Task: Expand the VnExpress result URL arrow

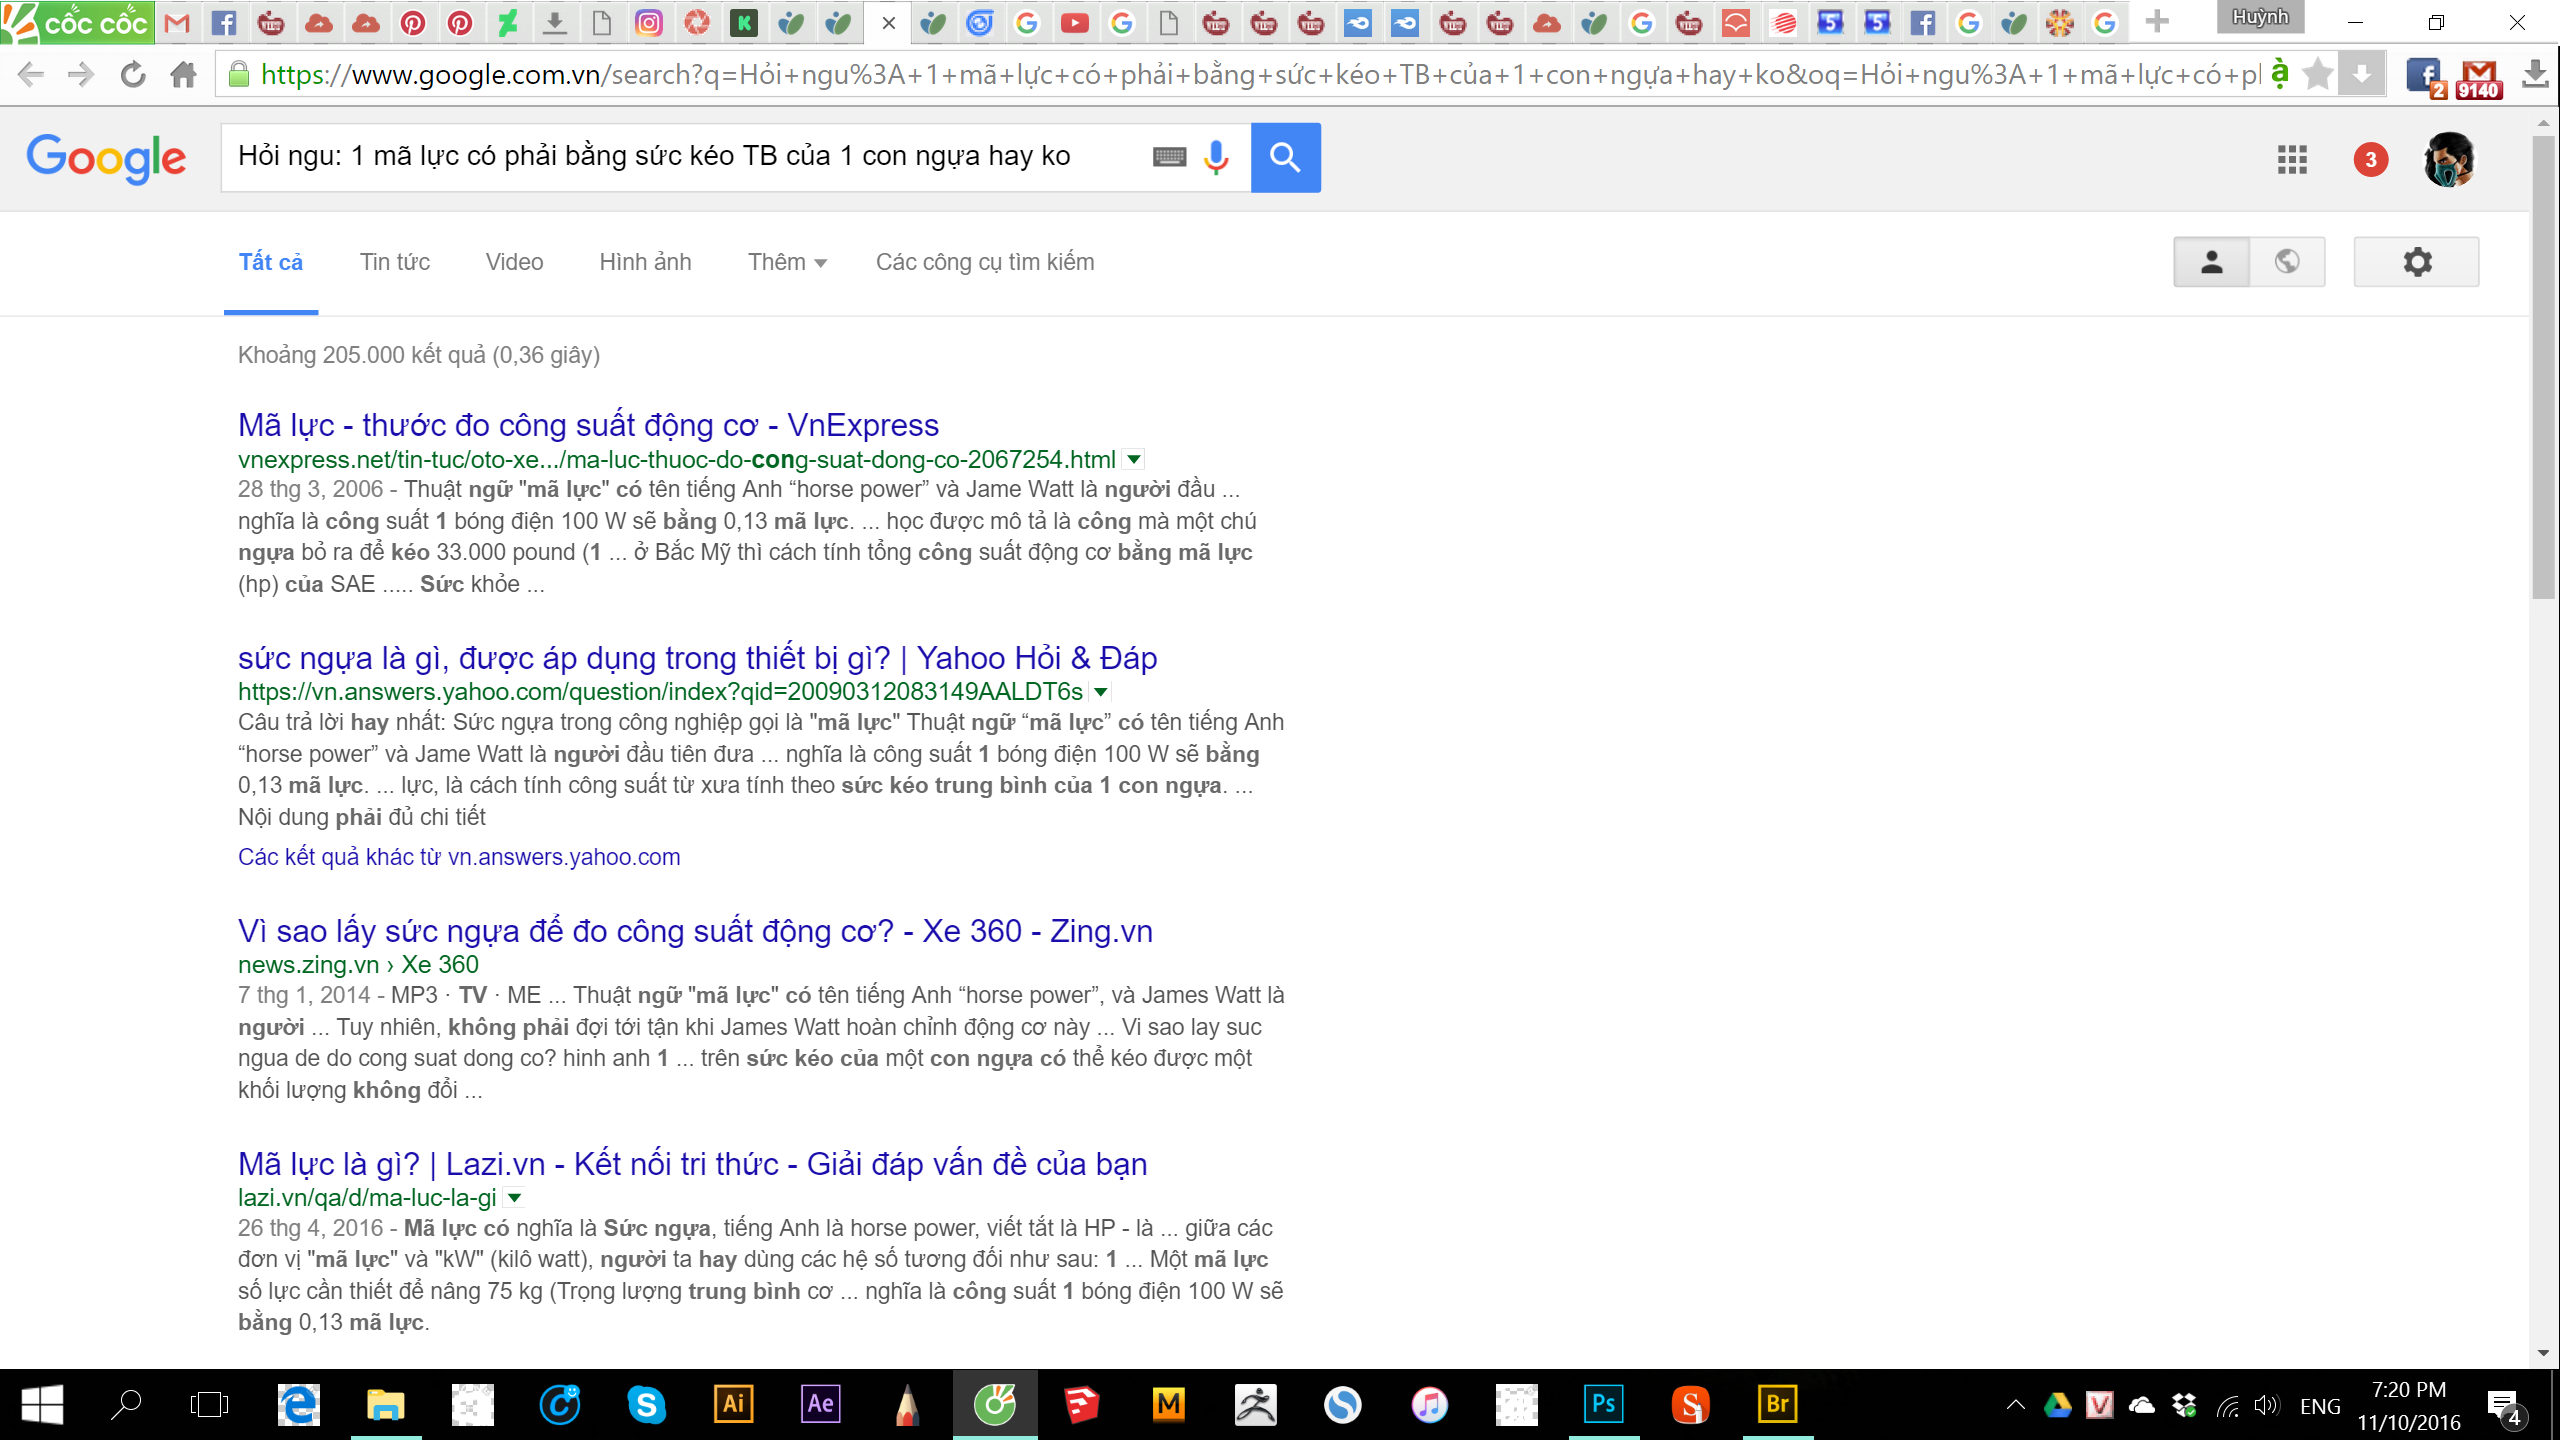Action: [x=1133, y=460]
